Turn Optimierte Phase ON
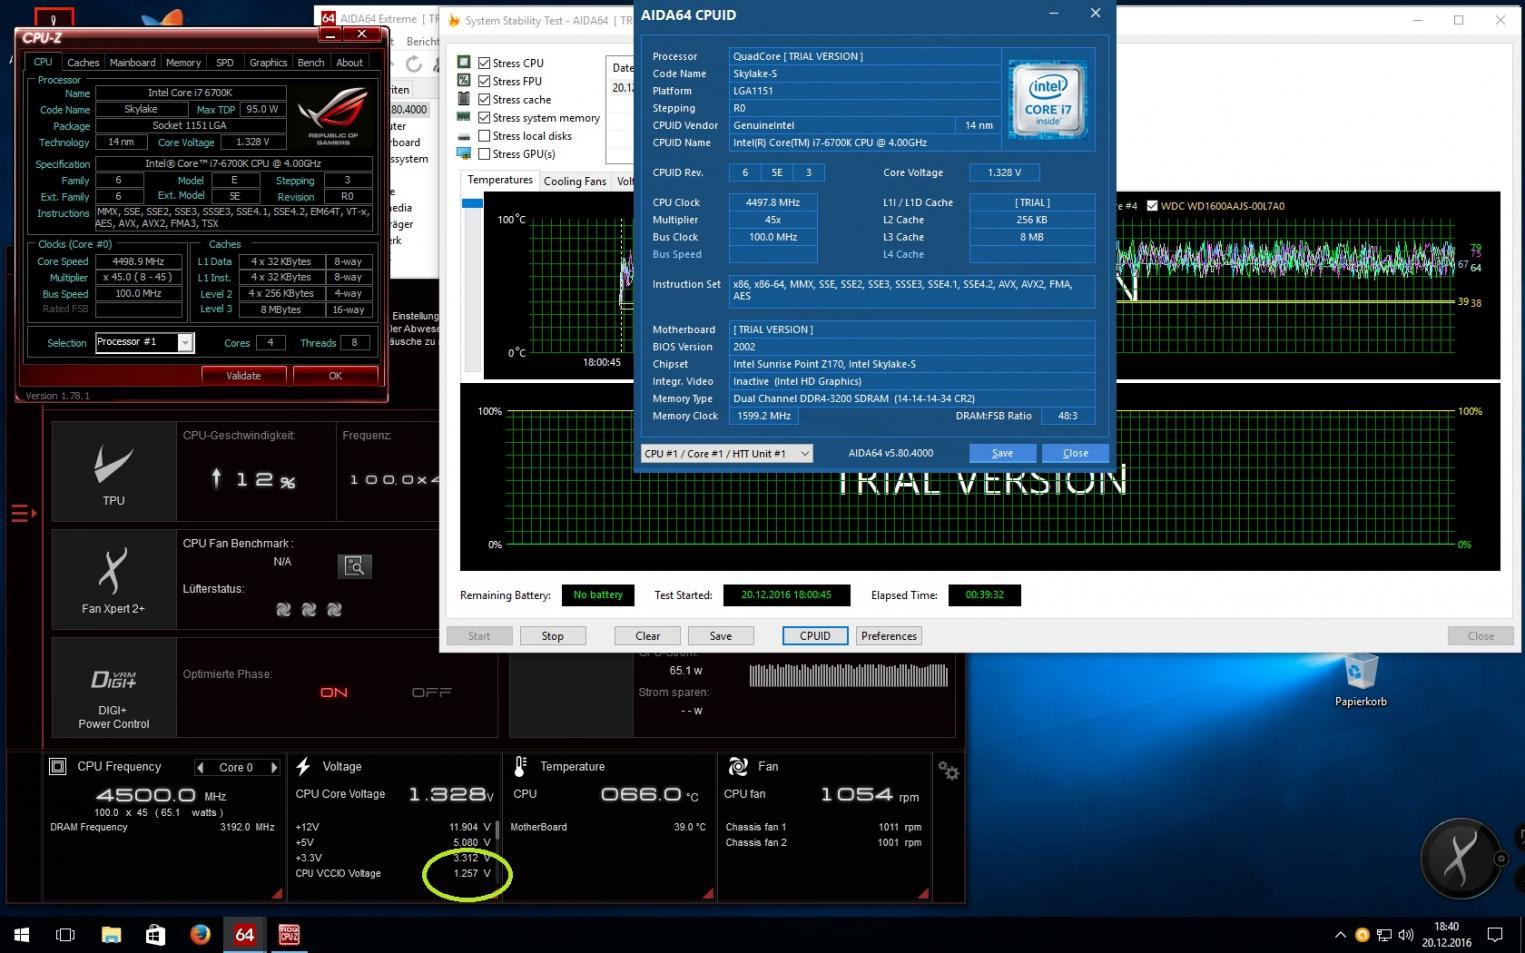Screen dimensions: 1525x953 point(334,692)
